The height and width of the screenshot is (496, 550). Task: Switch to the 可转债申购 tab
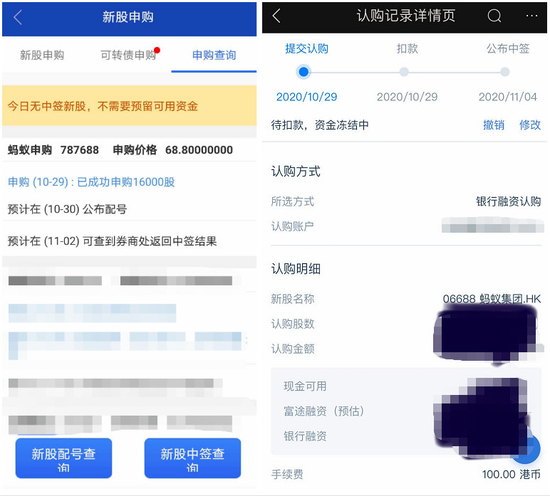[x=128, y=55]
